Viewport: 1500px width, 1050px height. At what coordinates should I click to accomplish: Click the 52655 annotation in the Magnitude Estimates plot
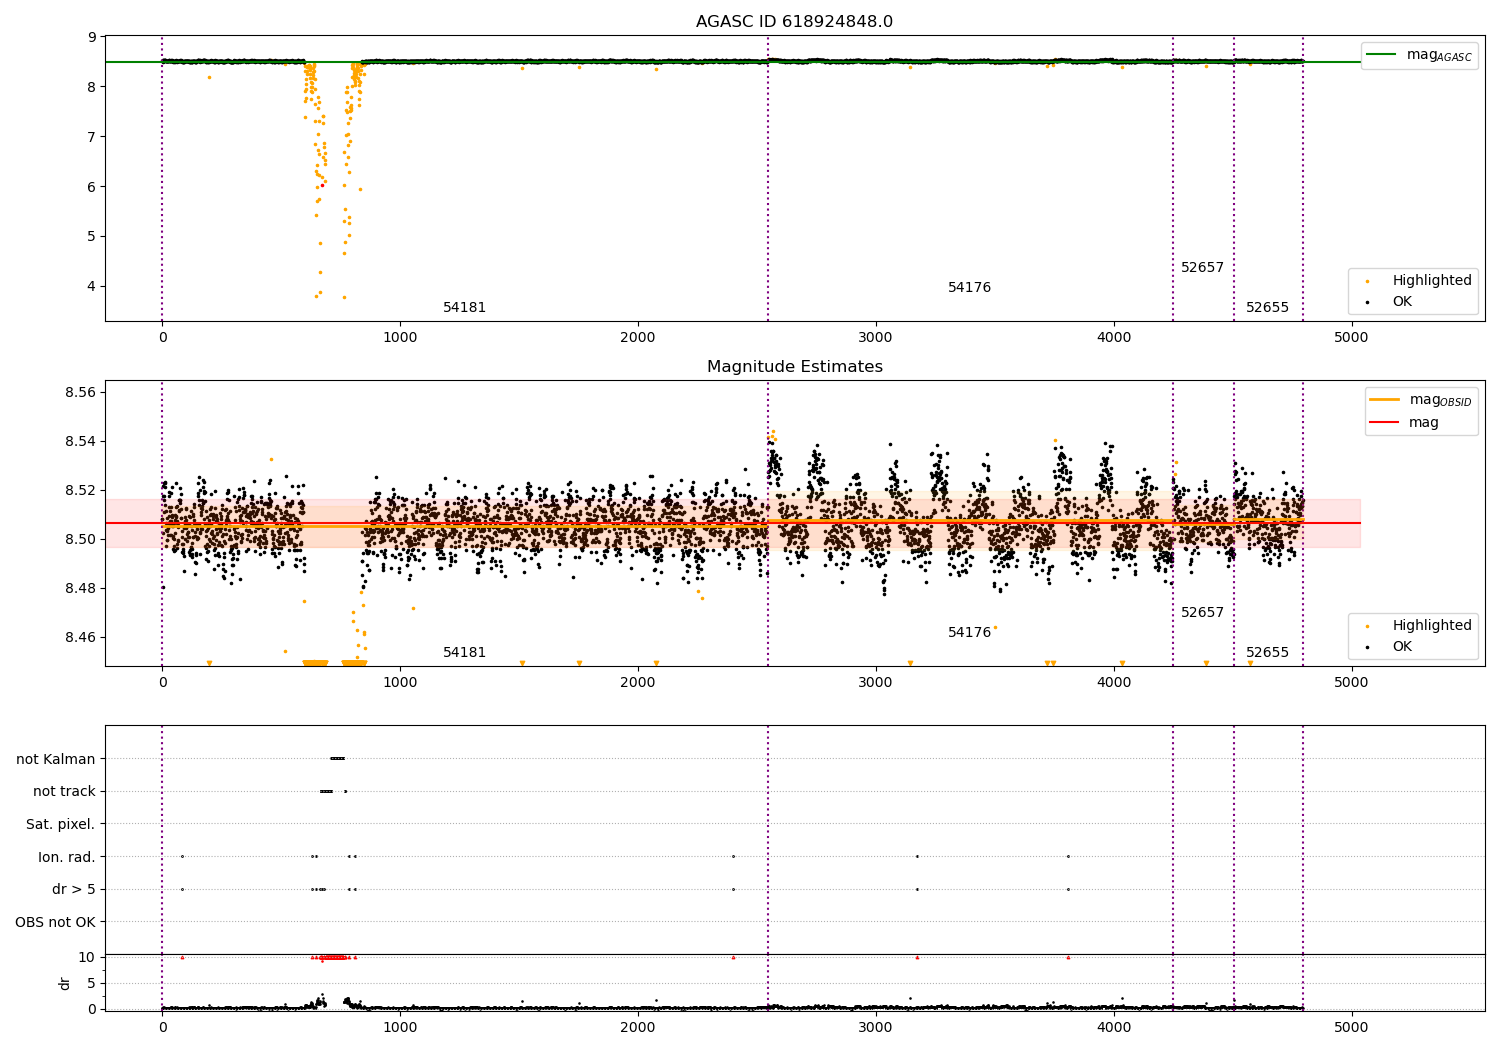pos(1267,653)
